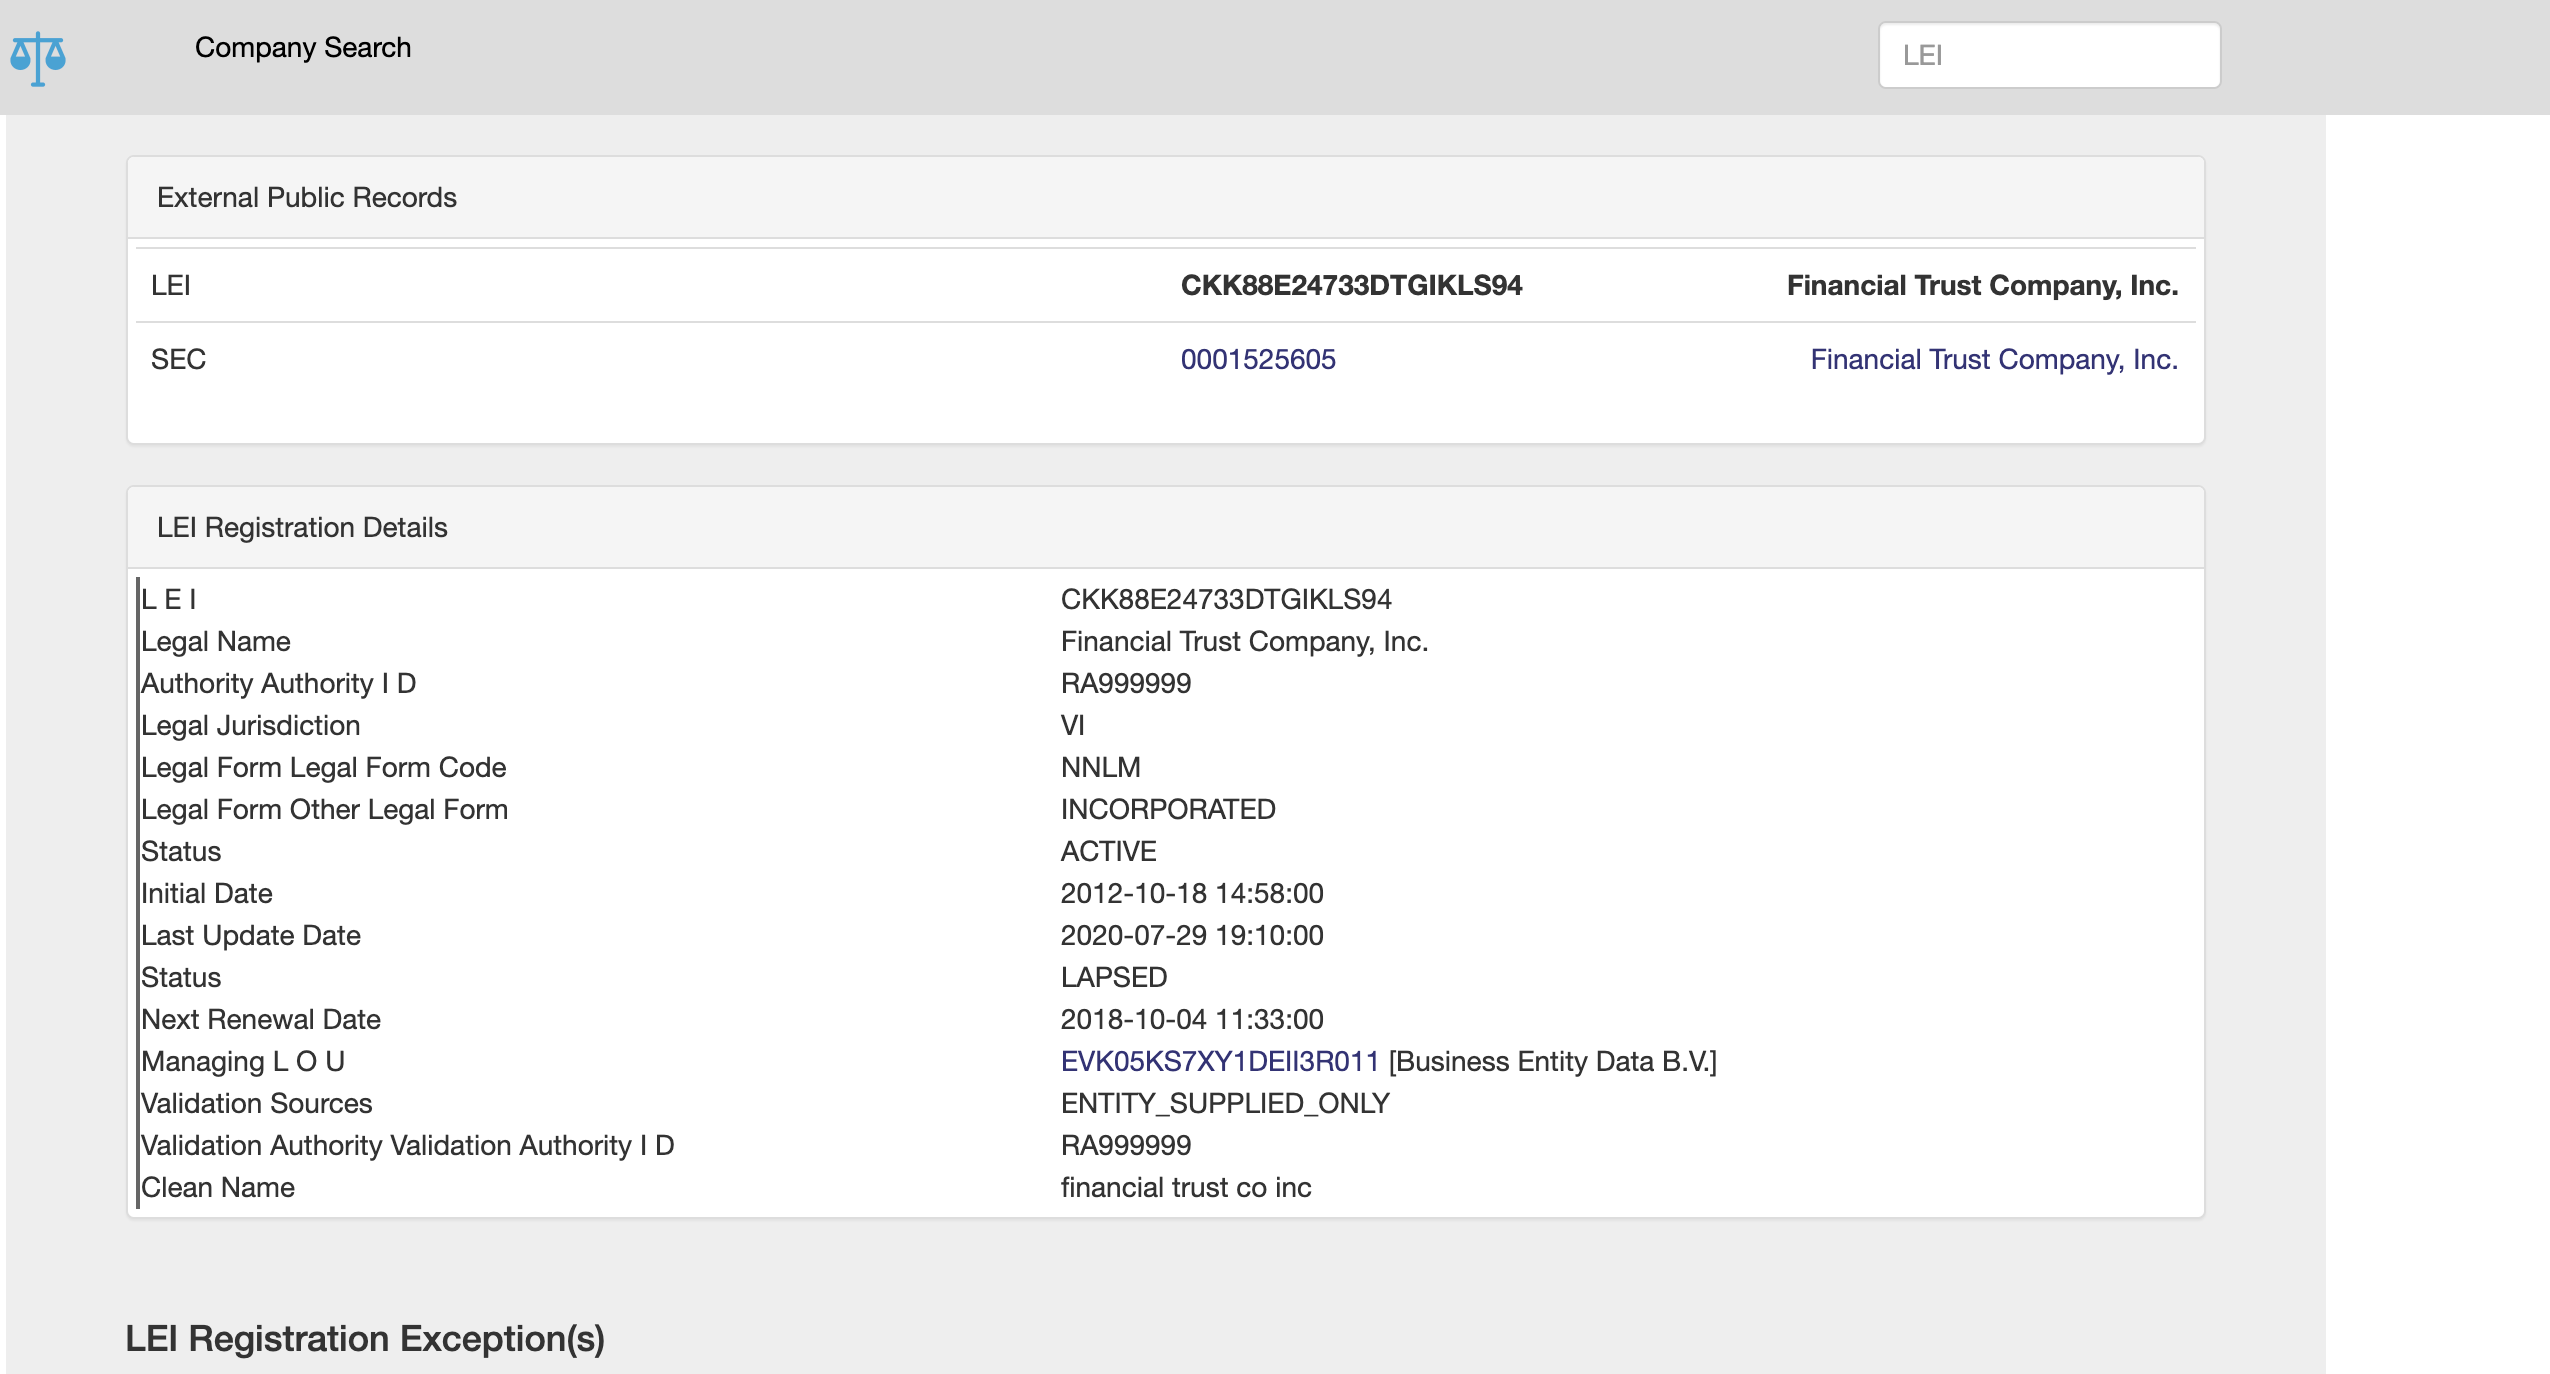Screen dimensions: 2550x1374
Task: Click Validation Authority I D value RA999999
Action: pos(1126,1145)
